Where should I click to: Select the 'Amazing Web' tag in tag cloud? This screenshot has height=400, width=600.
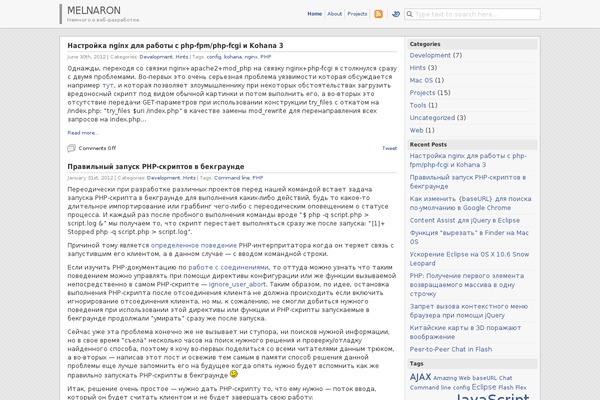pos(452,378)
